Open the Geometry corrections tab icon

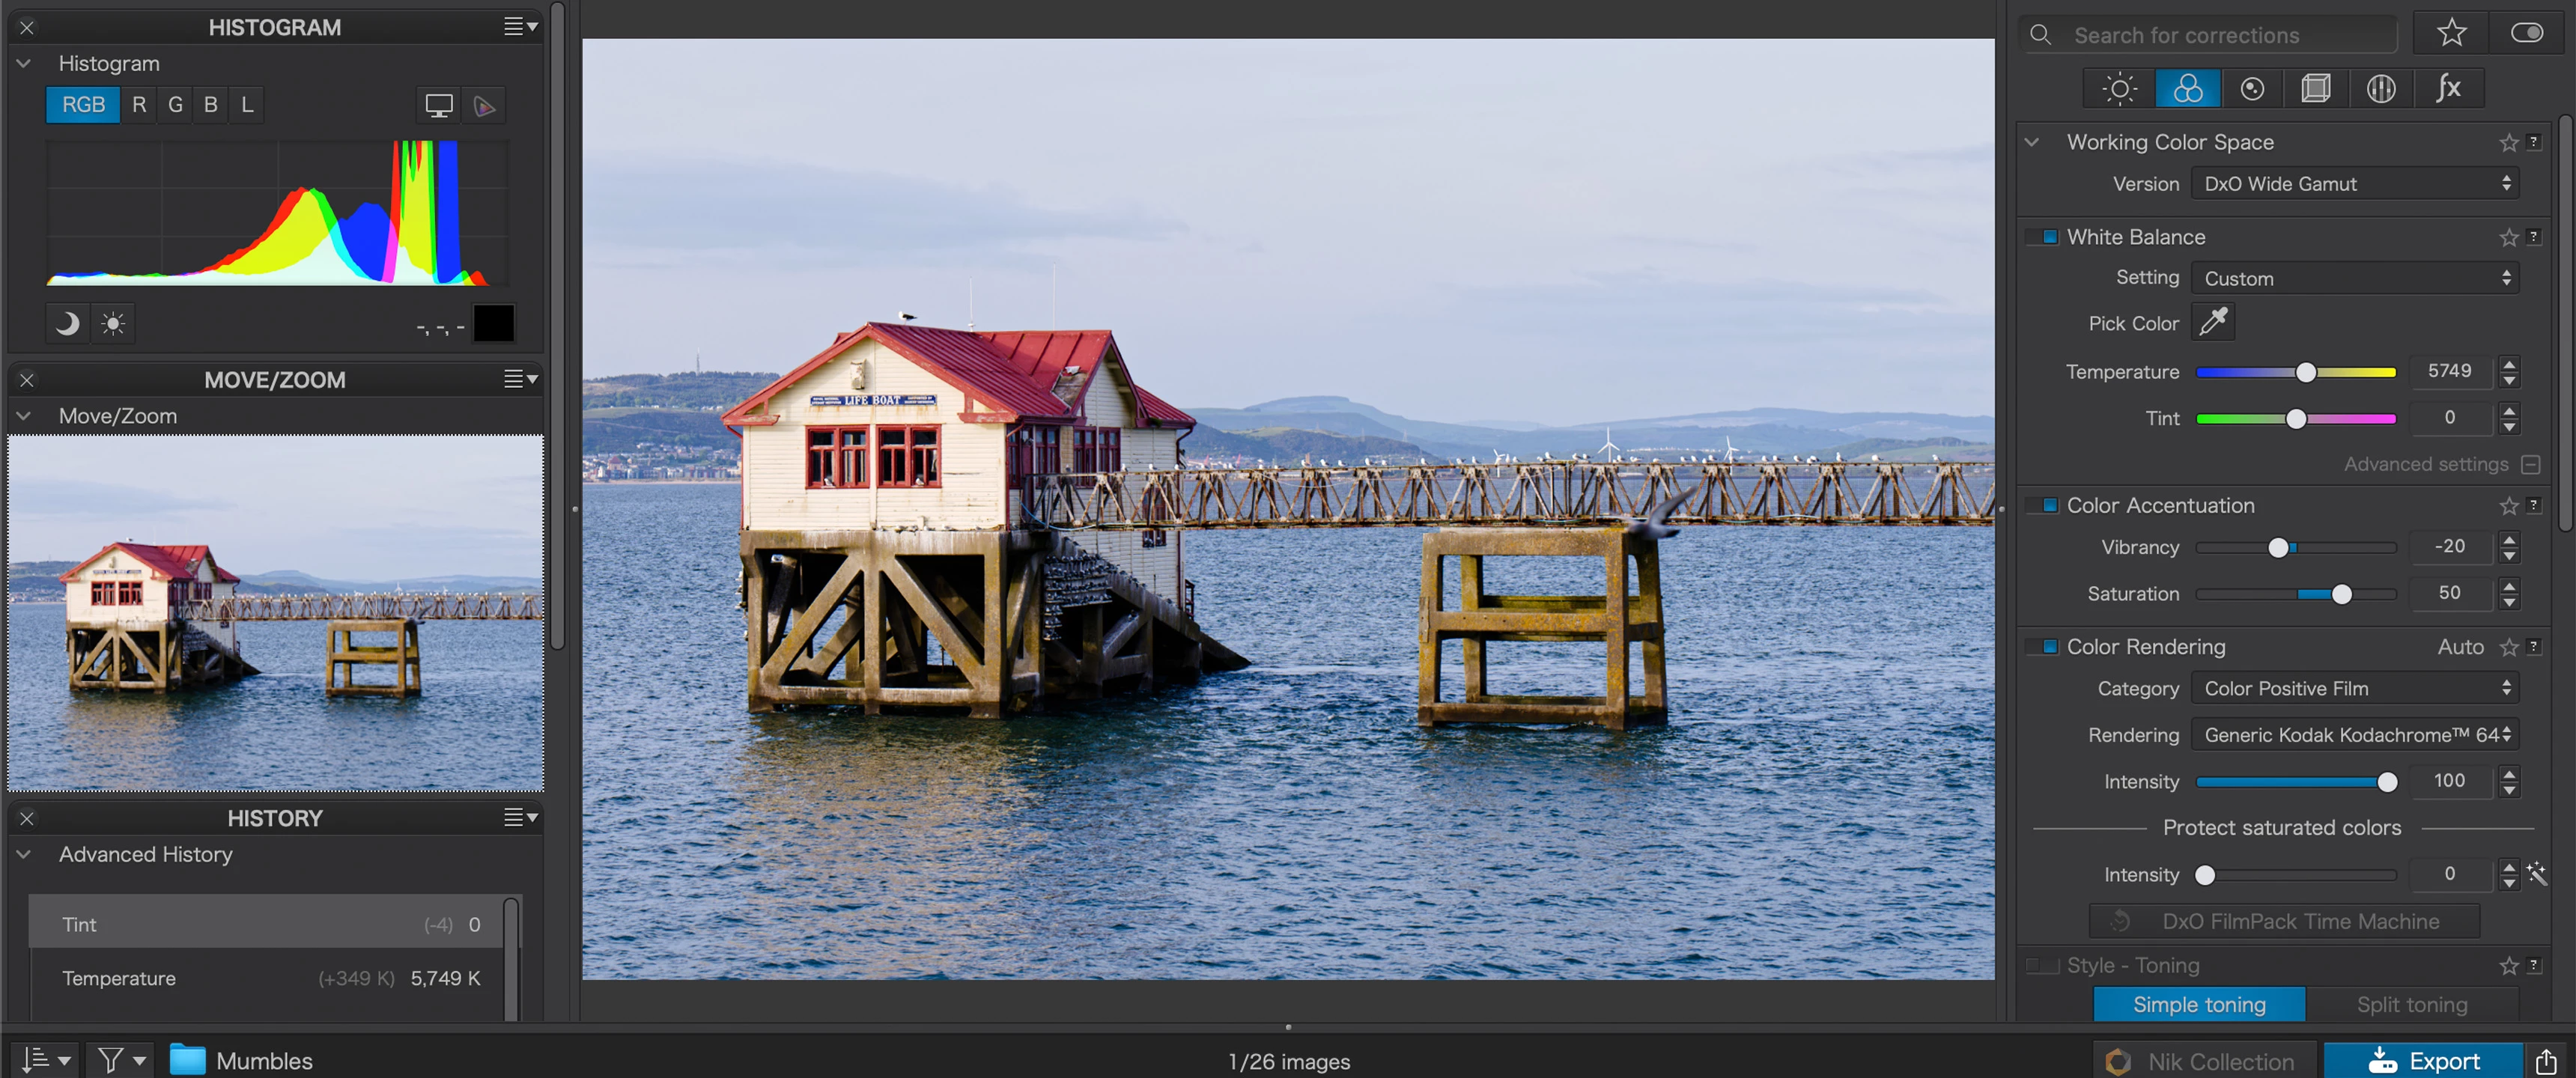click(2316, 89)
